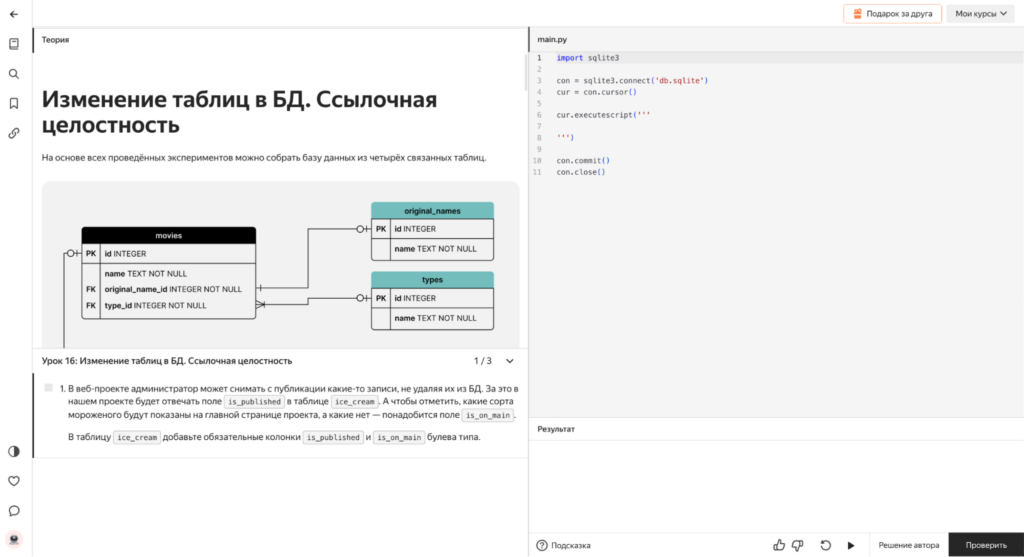Click the thumbs up icon
The image size is (1024, 557).
tap(779, 545)
